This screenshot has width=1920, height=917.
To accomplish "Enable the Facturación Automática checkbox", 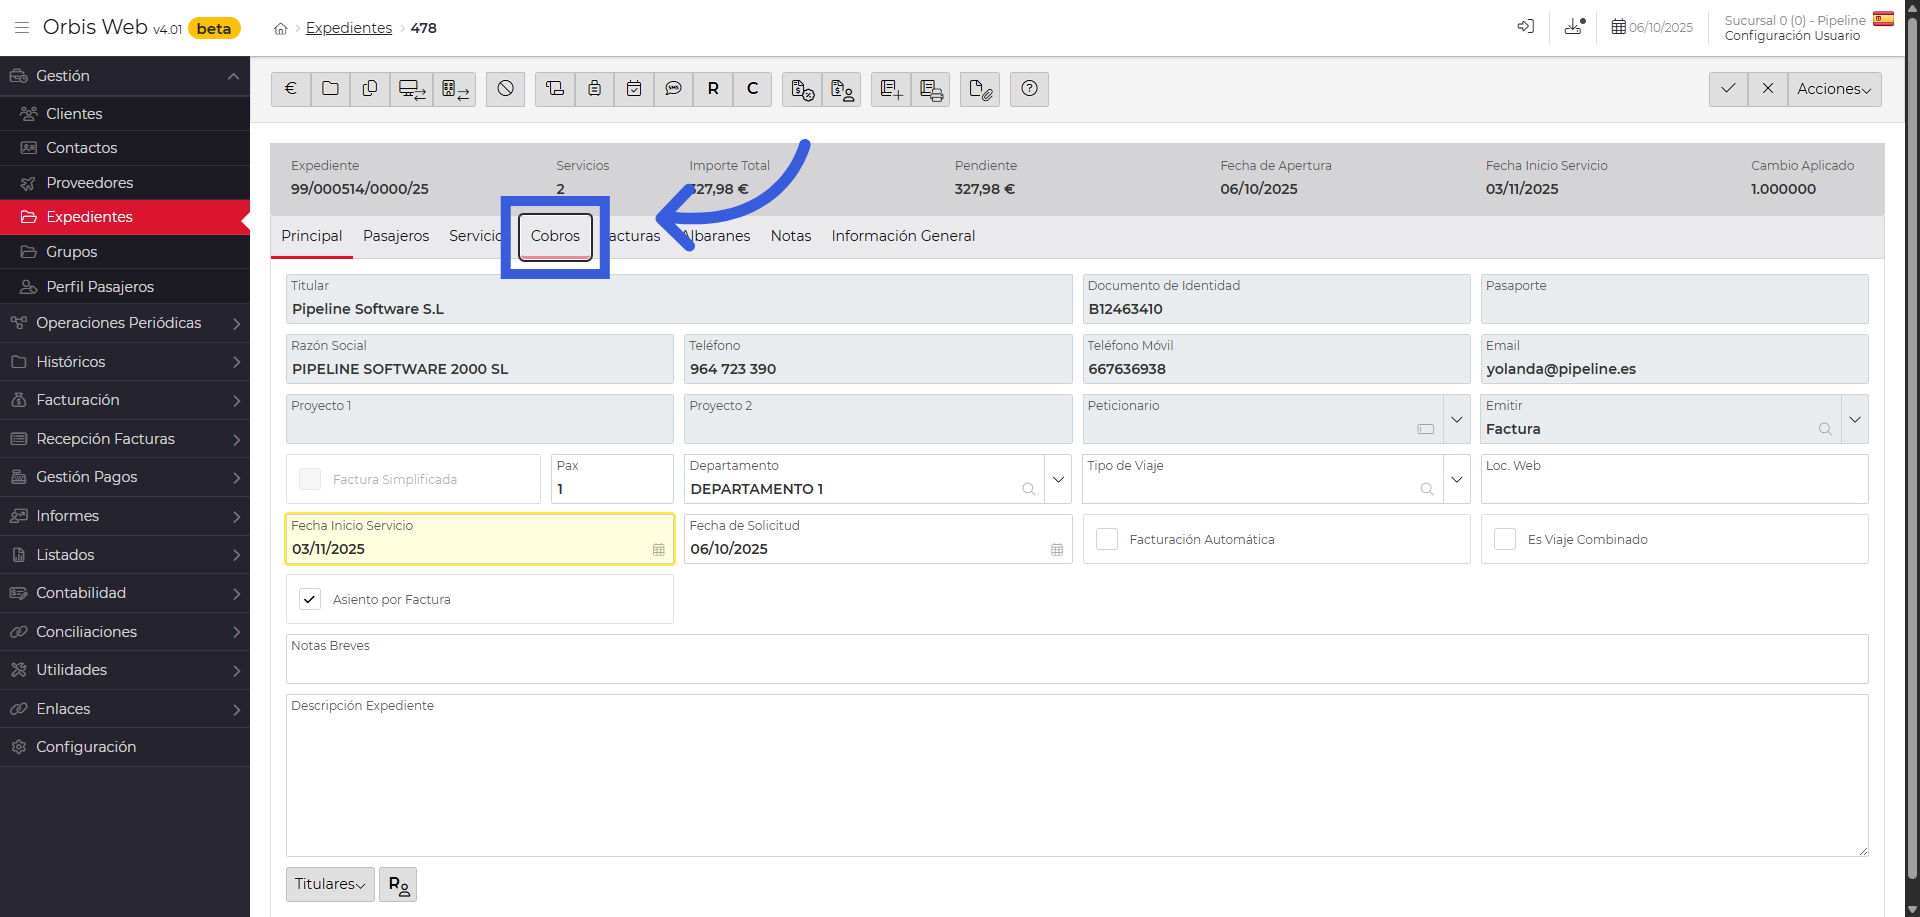I will [x=1107, y=539].
